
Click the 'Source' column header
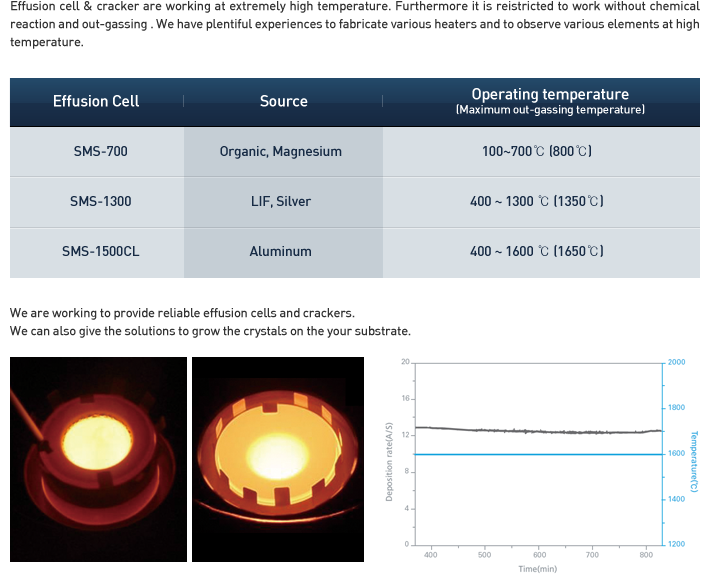pyautogui.click(x=284, y=101)
